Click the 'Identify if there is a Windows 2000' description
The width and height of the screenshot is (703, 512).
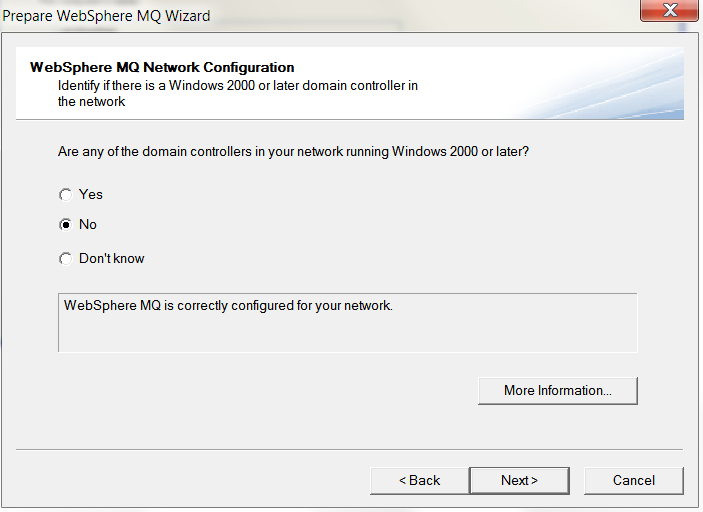pyautogui.click(x=238, y=93)
